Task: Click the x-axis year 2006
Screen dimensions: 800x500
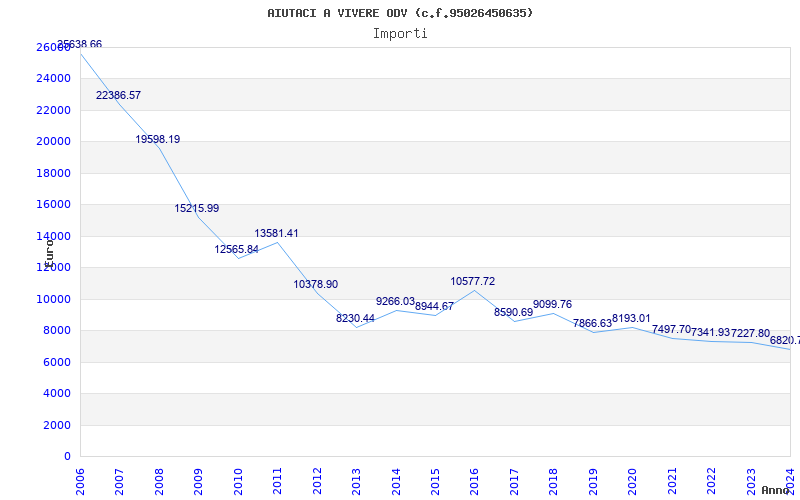Action: click(x=80, y=481)
